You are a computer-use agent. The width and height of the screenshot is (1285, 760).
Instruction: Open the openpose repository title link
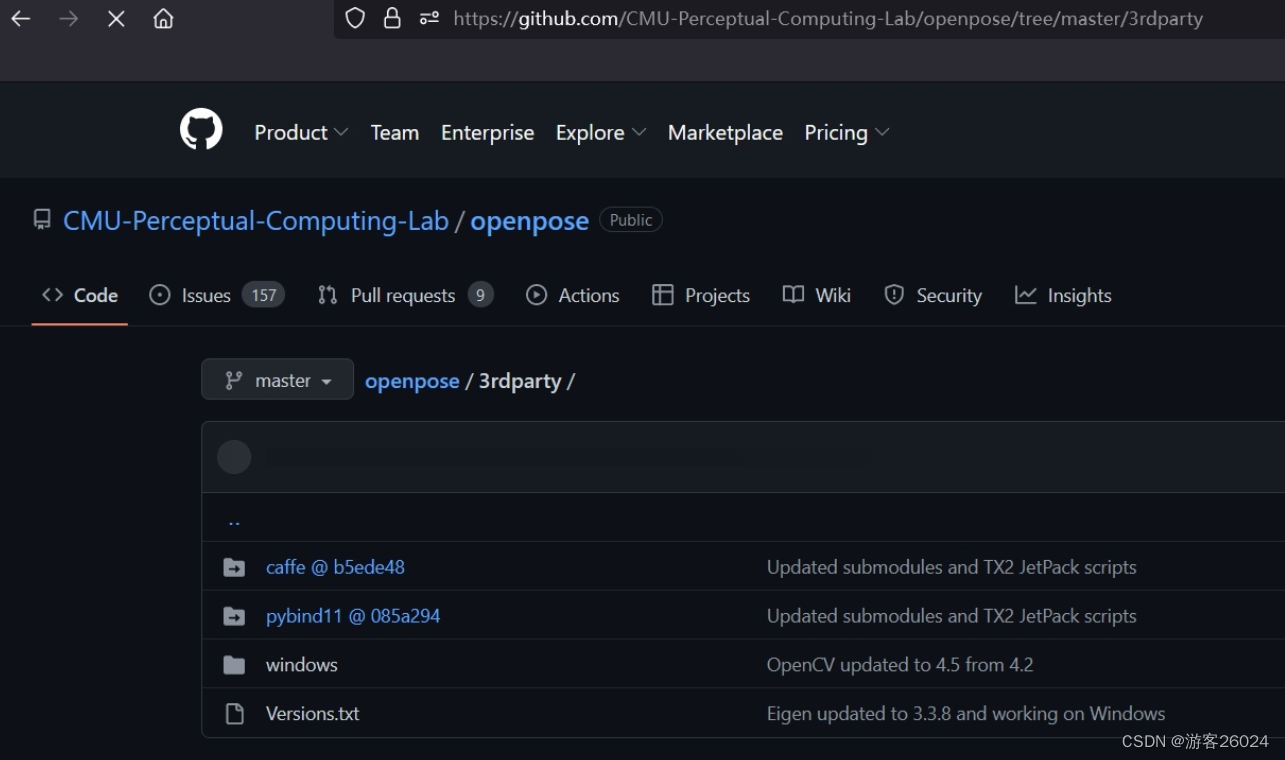coord(529,221)
